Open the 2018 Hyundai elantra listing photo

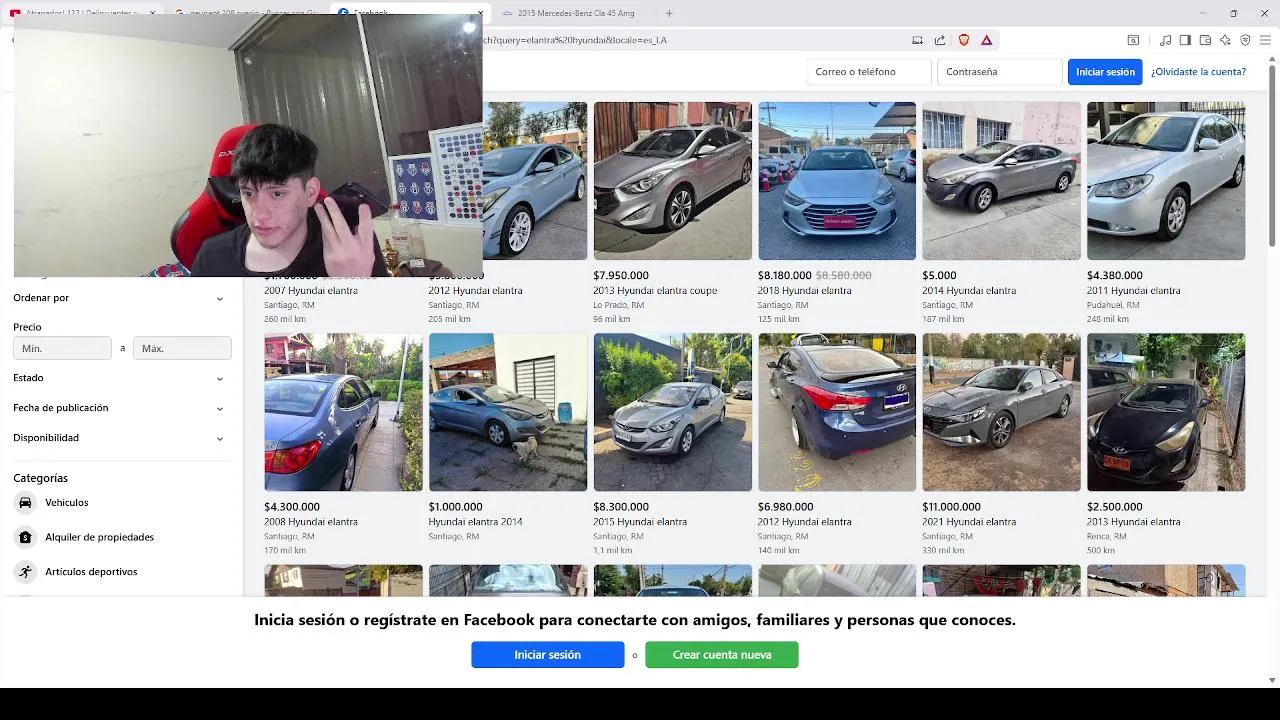coord(837,181)
